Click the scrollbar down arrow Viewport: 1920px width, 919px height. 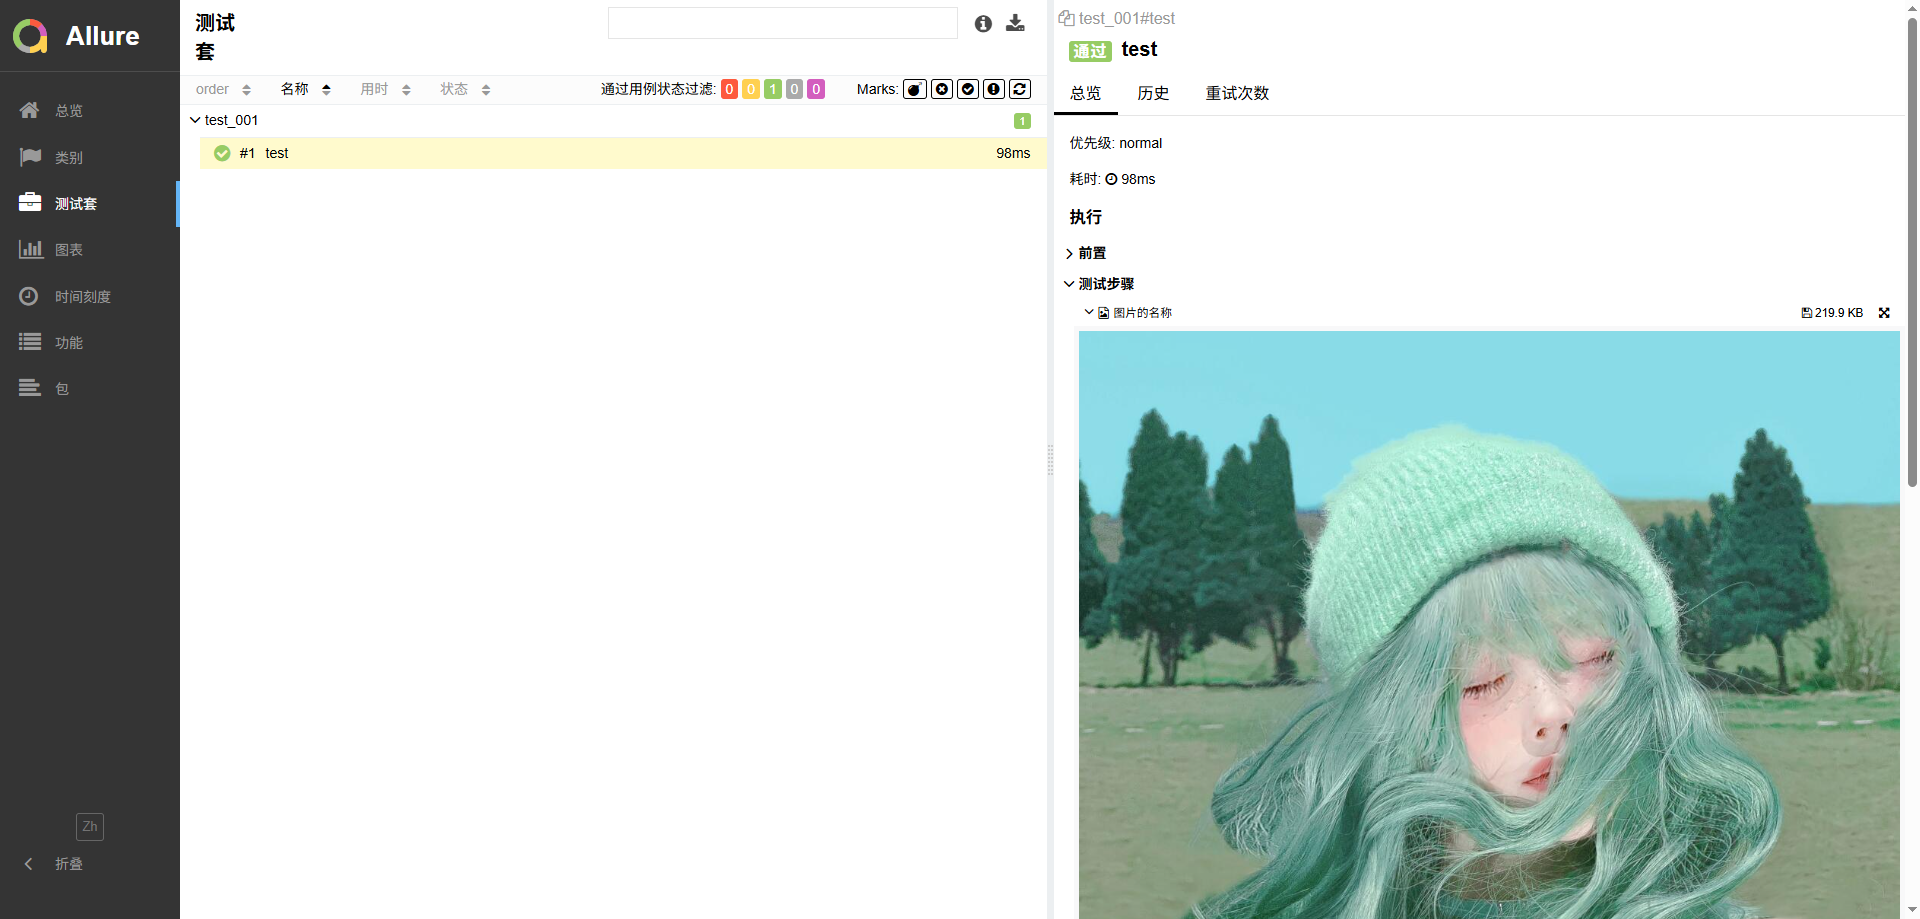click(1912, 910)
